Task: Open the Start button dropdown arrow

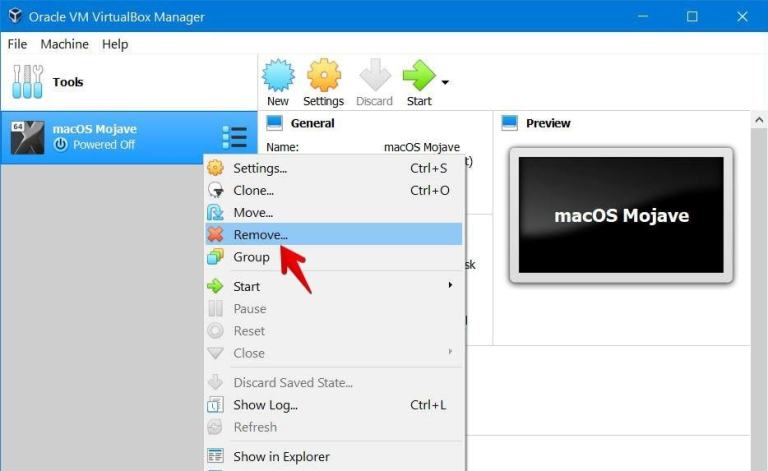Action: pos(445,82)
